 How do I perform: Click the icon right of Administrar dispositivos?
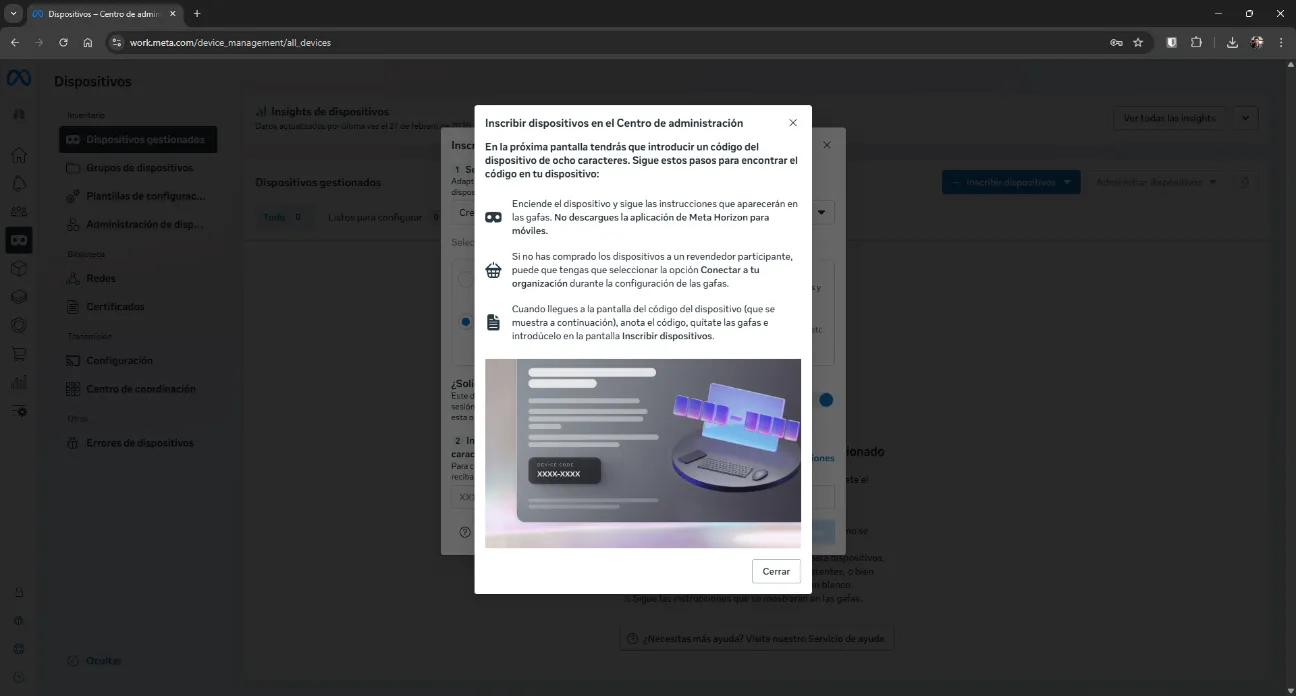pos(1245,182)
